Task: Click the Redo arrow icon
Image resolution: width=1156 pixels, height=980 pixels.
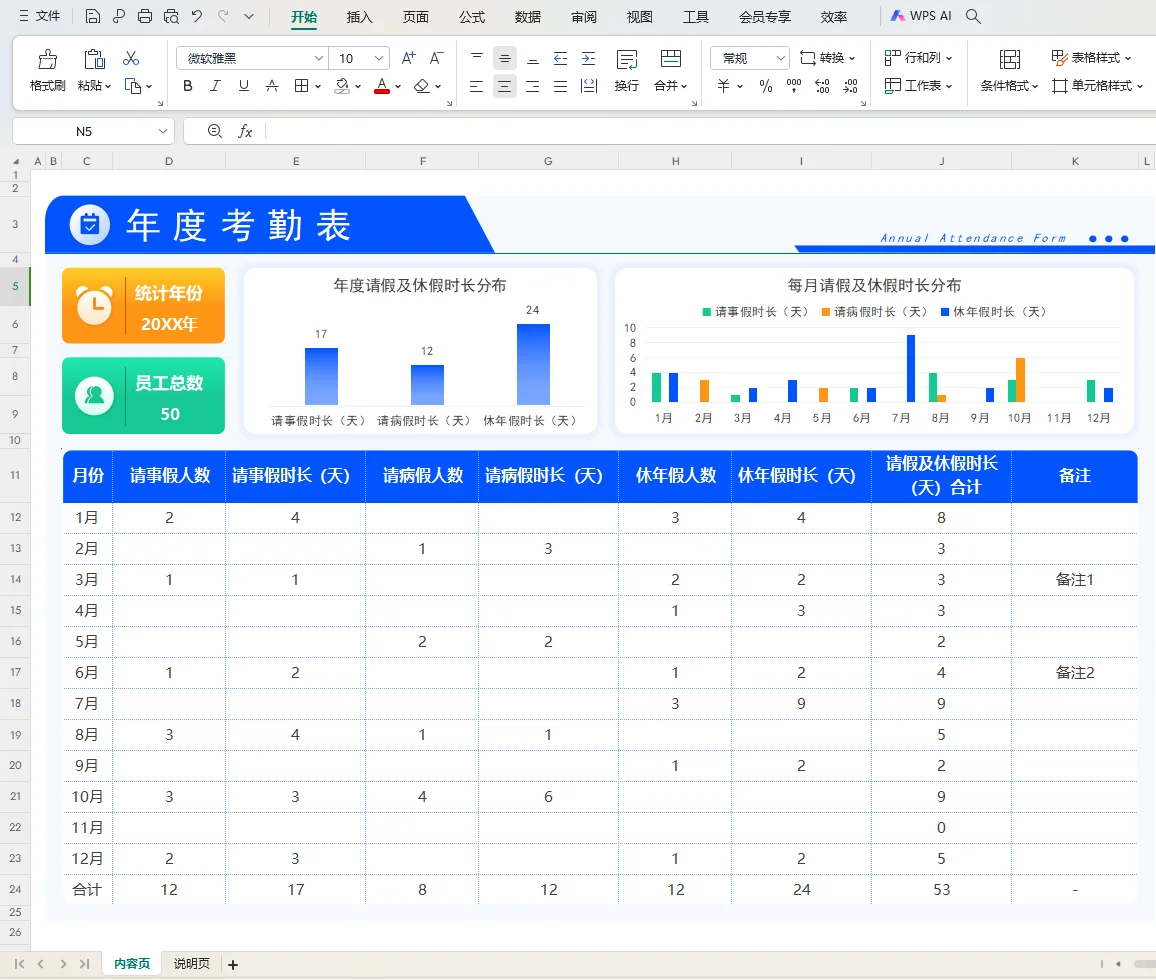Action: pos(223,16)
